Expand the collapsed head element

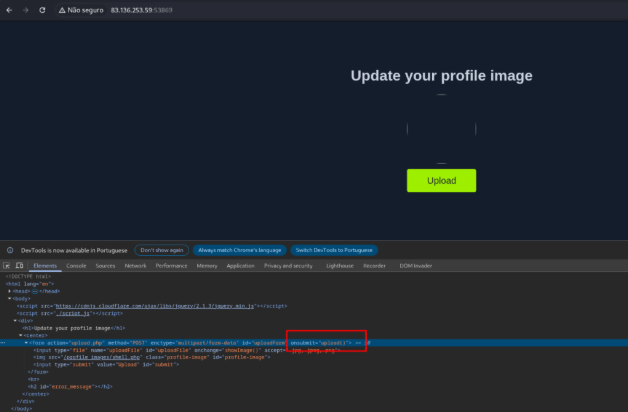[10, 290]
